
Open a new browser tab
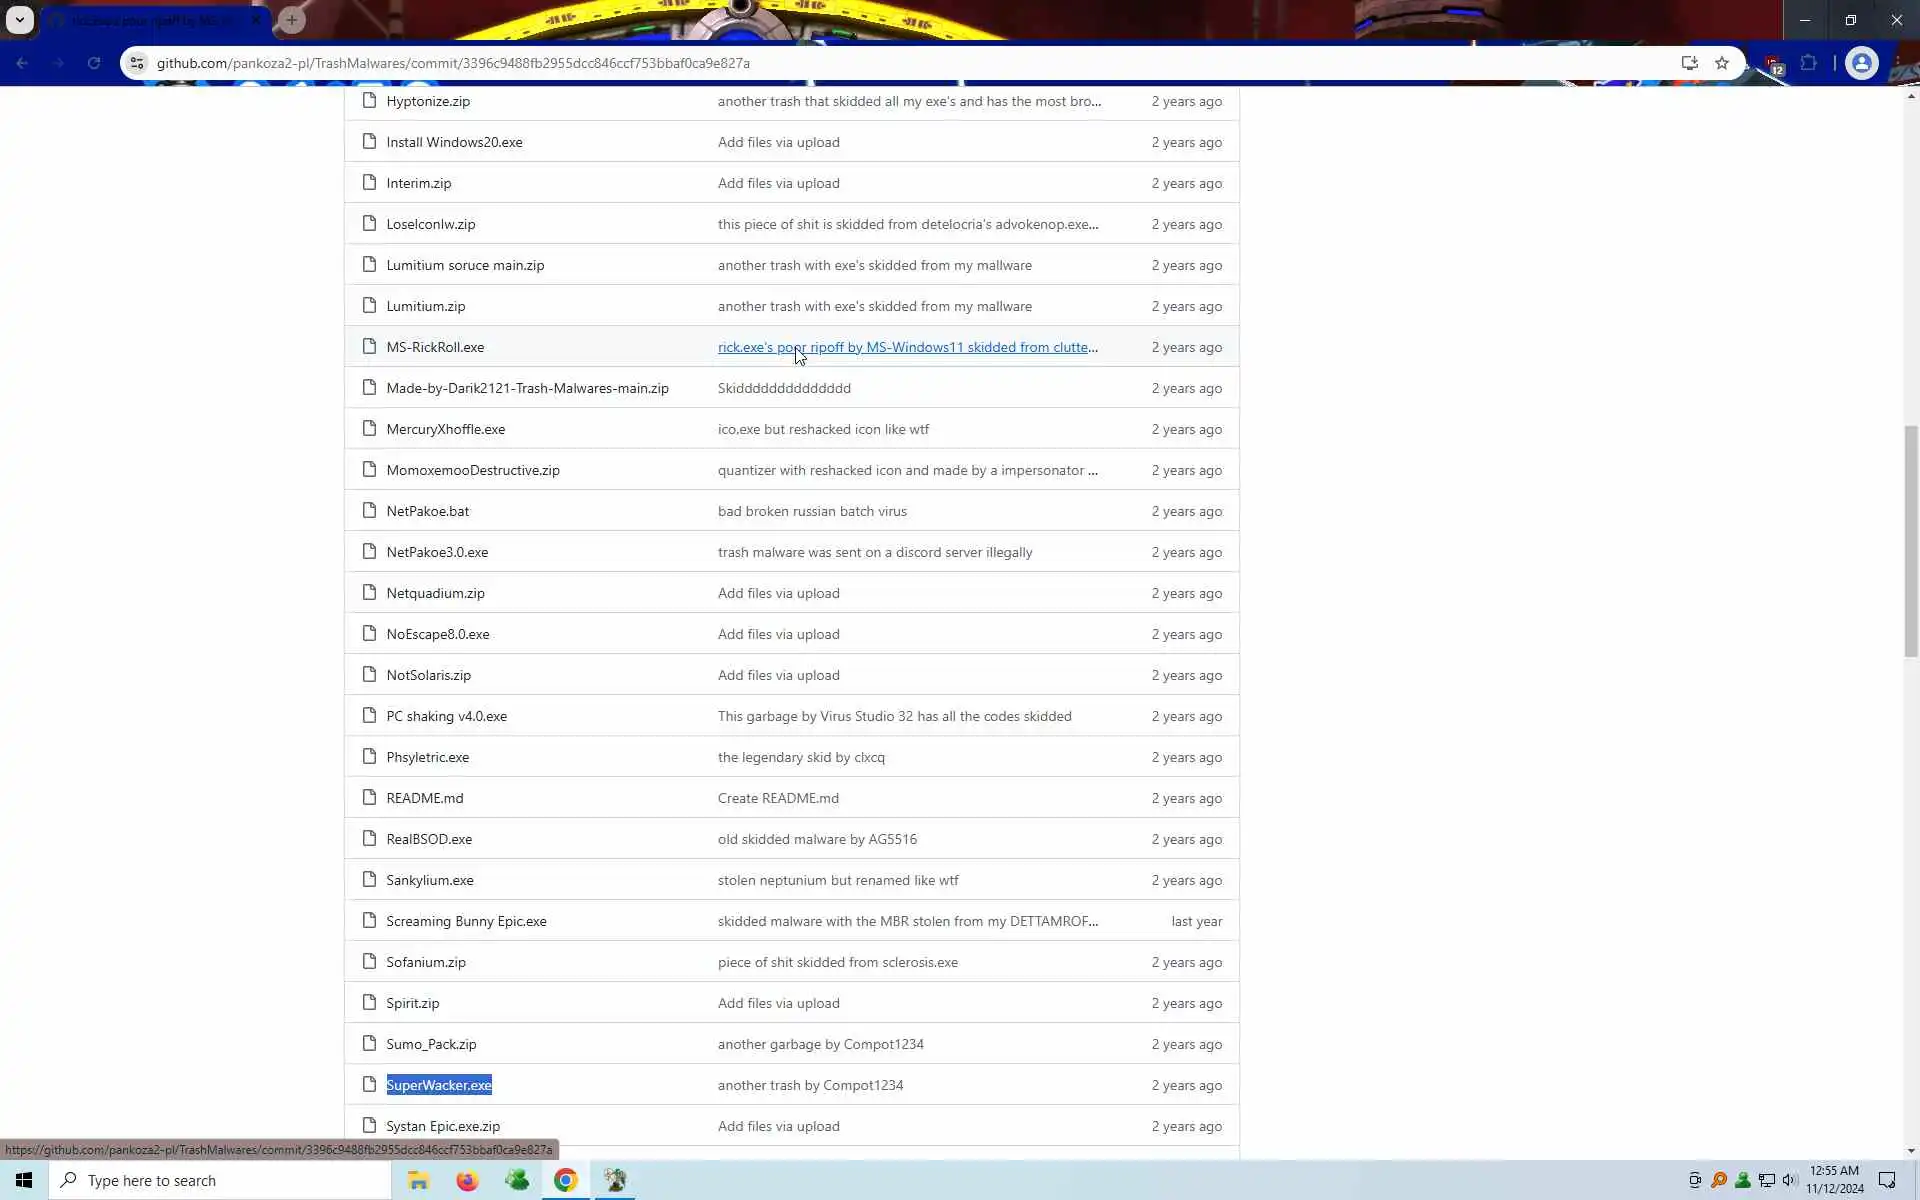(291, 20)
